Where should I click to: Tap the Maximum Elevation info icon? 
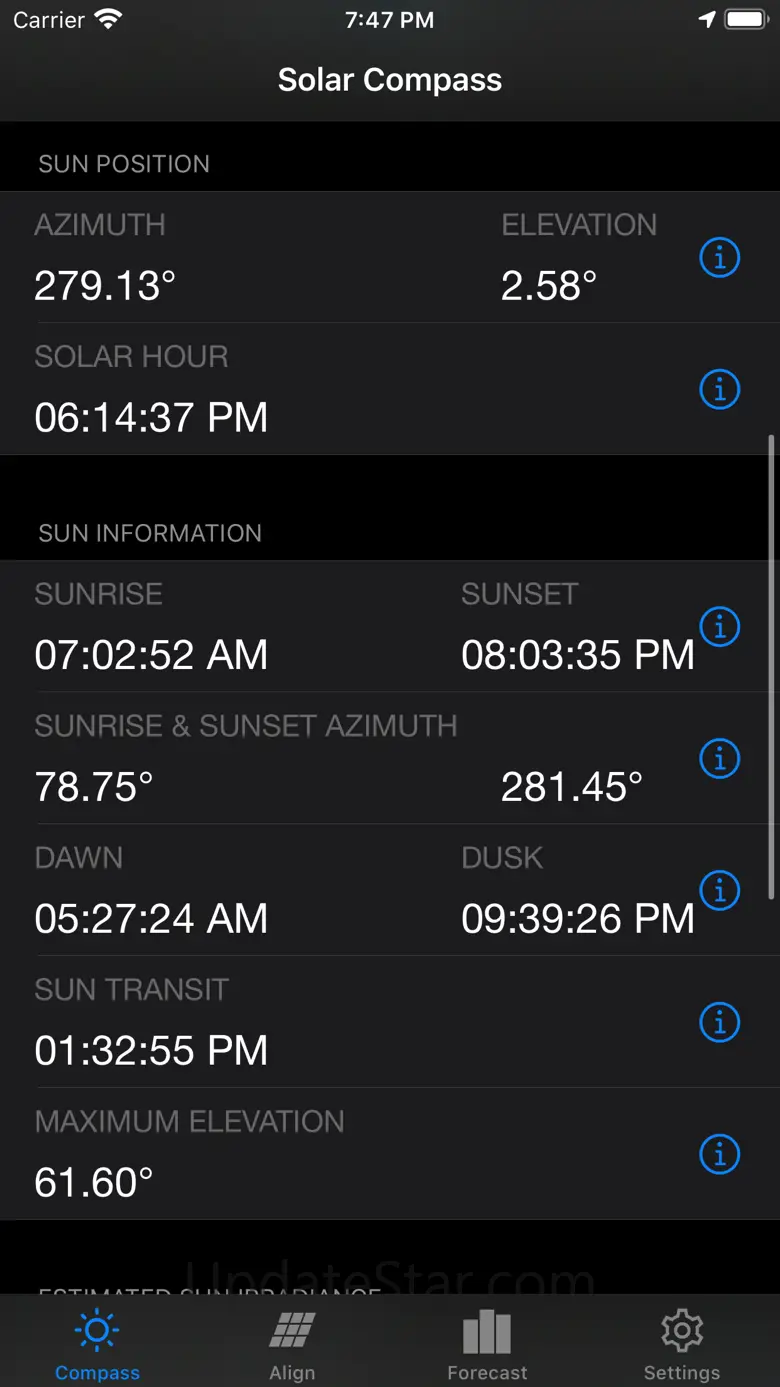pyautogui.click(x=719, y=1155)
